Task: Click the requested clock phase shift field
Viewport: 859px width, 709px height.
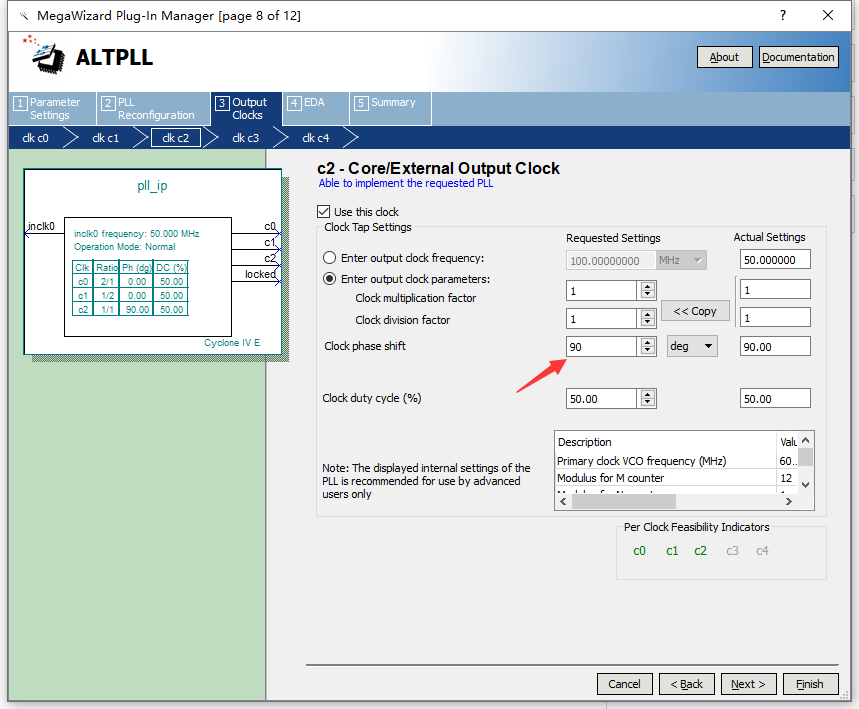Action: click(x=602, y=346)
